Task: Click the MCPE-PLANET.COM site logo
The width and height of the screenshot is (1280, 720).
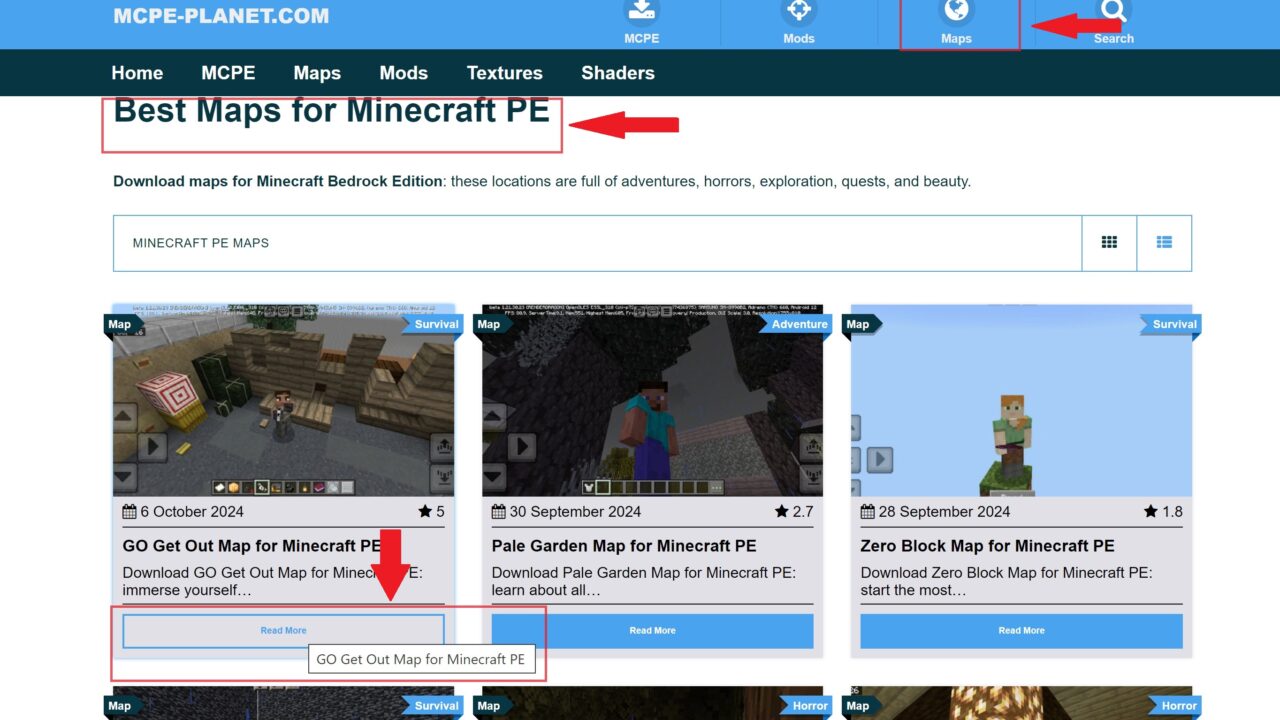Action: [x=221, y=16]
